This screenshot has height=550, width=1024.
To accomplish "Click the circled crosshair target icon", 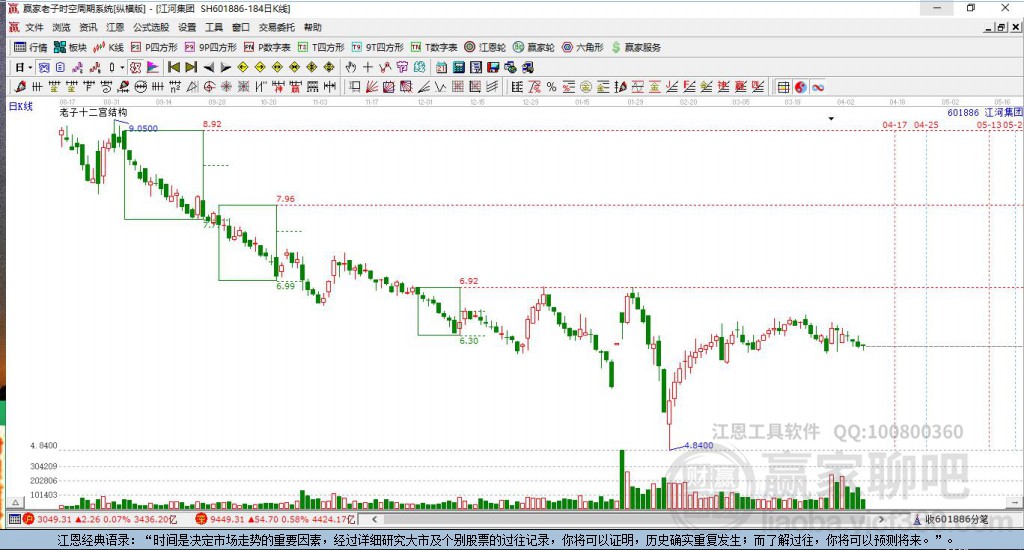I will pyautogui.click(x=209, y=87).
